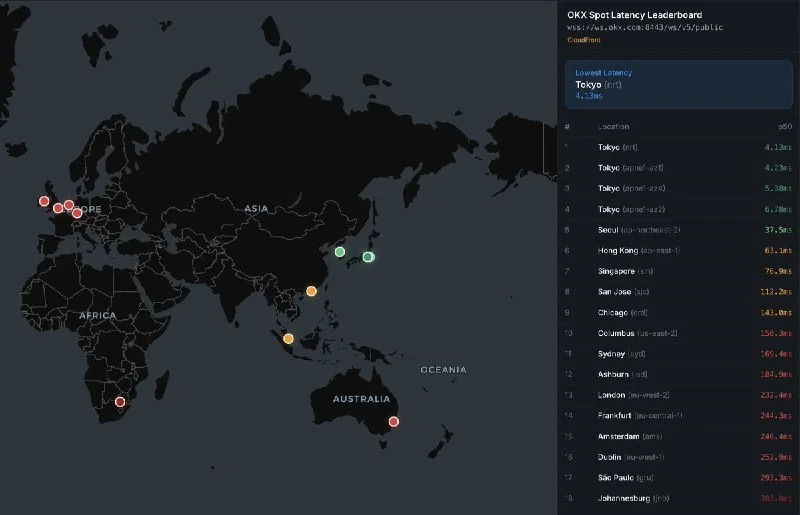The height and width of the screenshot is (515, 800).
Task: Click the OCEANIA label on the map
Action: (443, 370)
